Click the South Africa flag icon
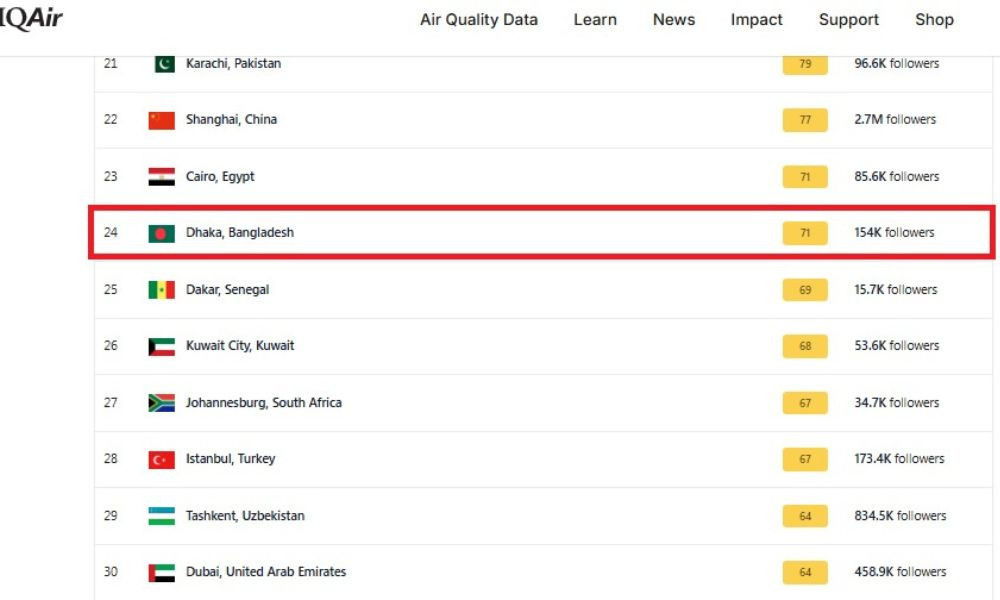Viewport: 1000px width, 600px height. click(x=161, y=403)
